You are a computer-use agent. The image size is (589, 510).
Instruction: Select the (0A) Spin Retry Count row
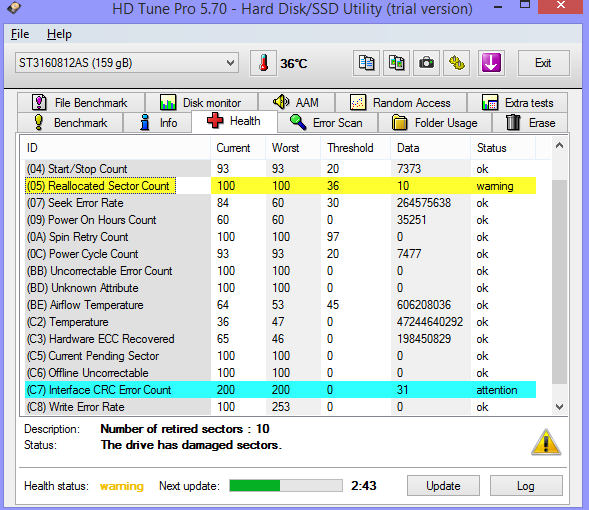(x=281, y=237)
